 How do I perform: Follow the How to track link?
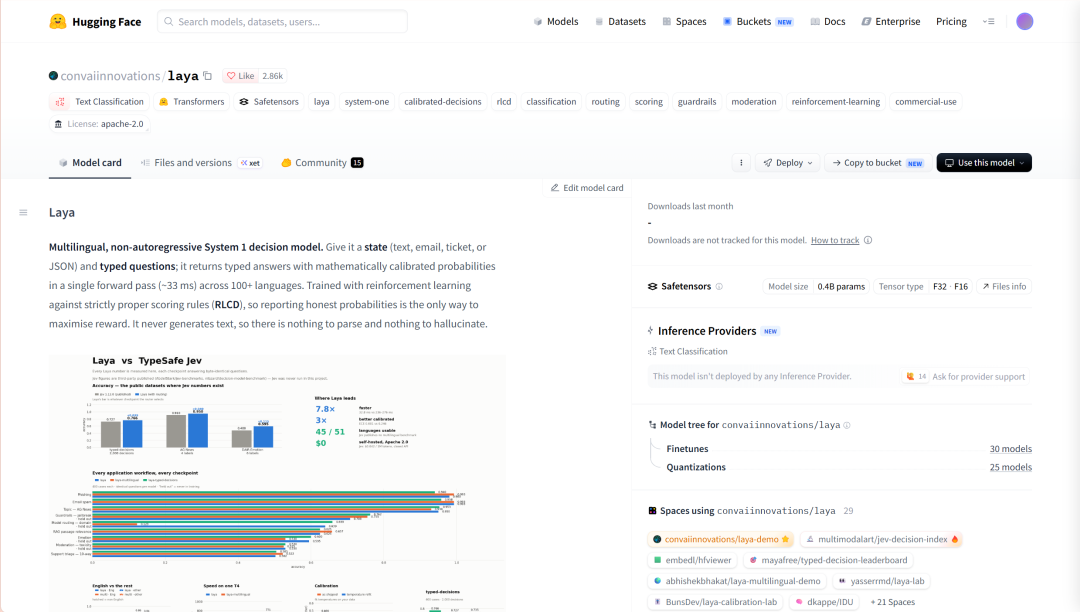coord(835,240)
